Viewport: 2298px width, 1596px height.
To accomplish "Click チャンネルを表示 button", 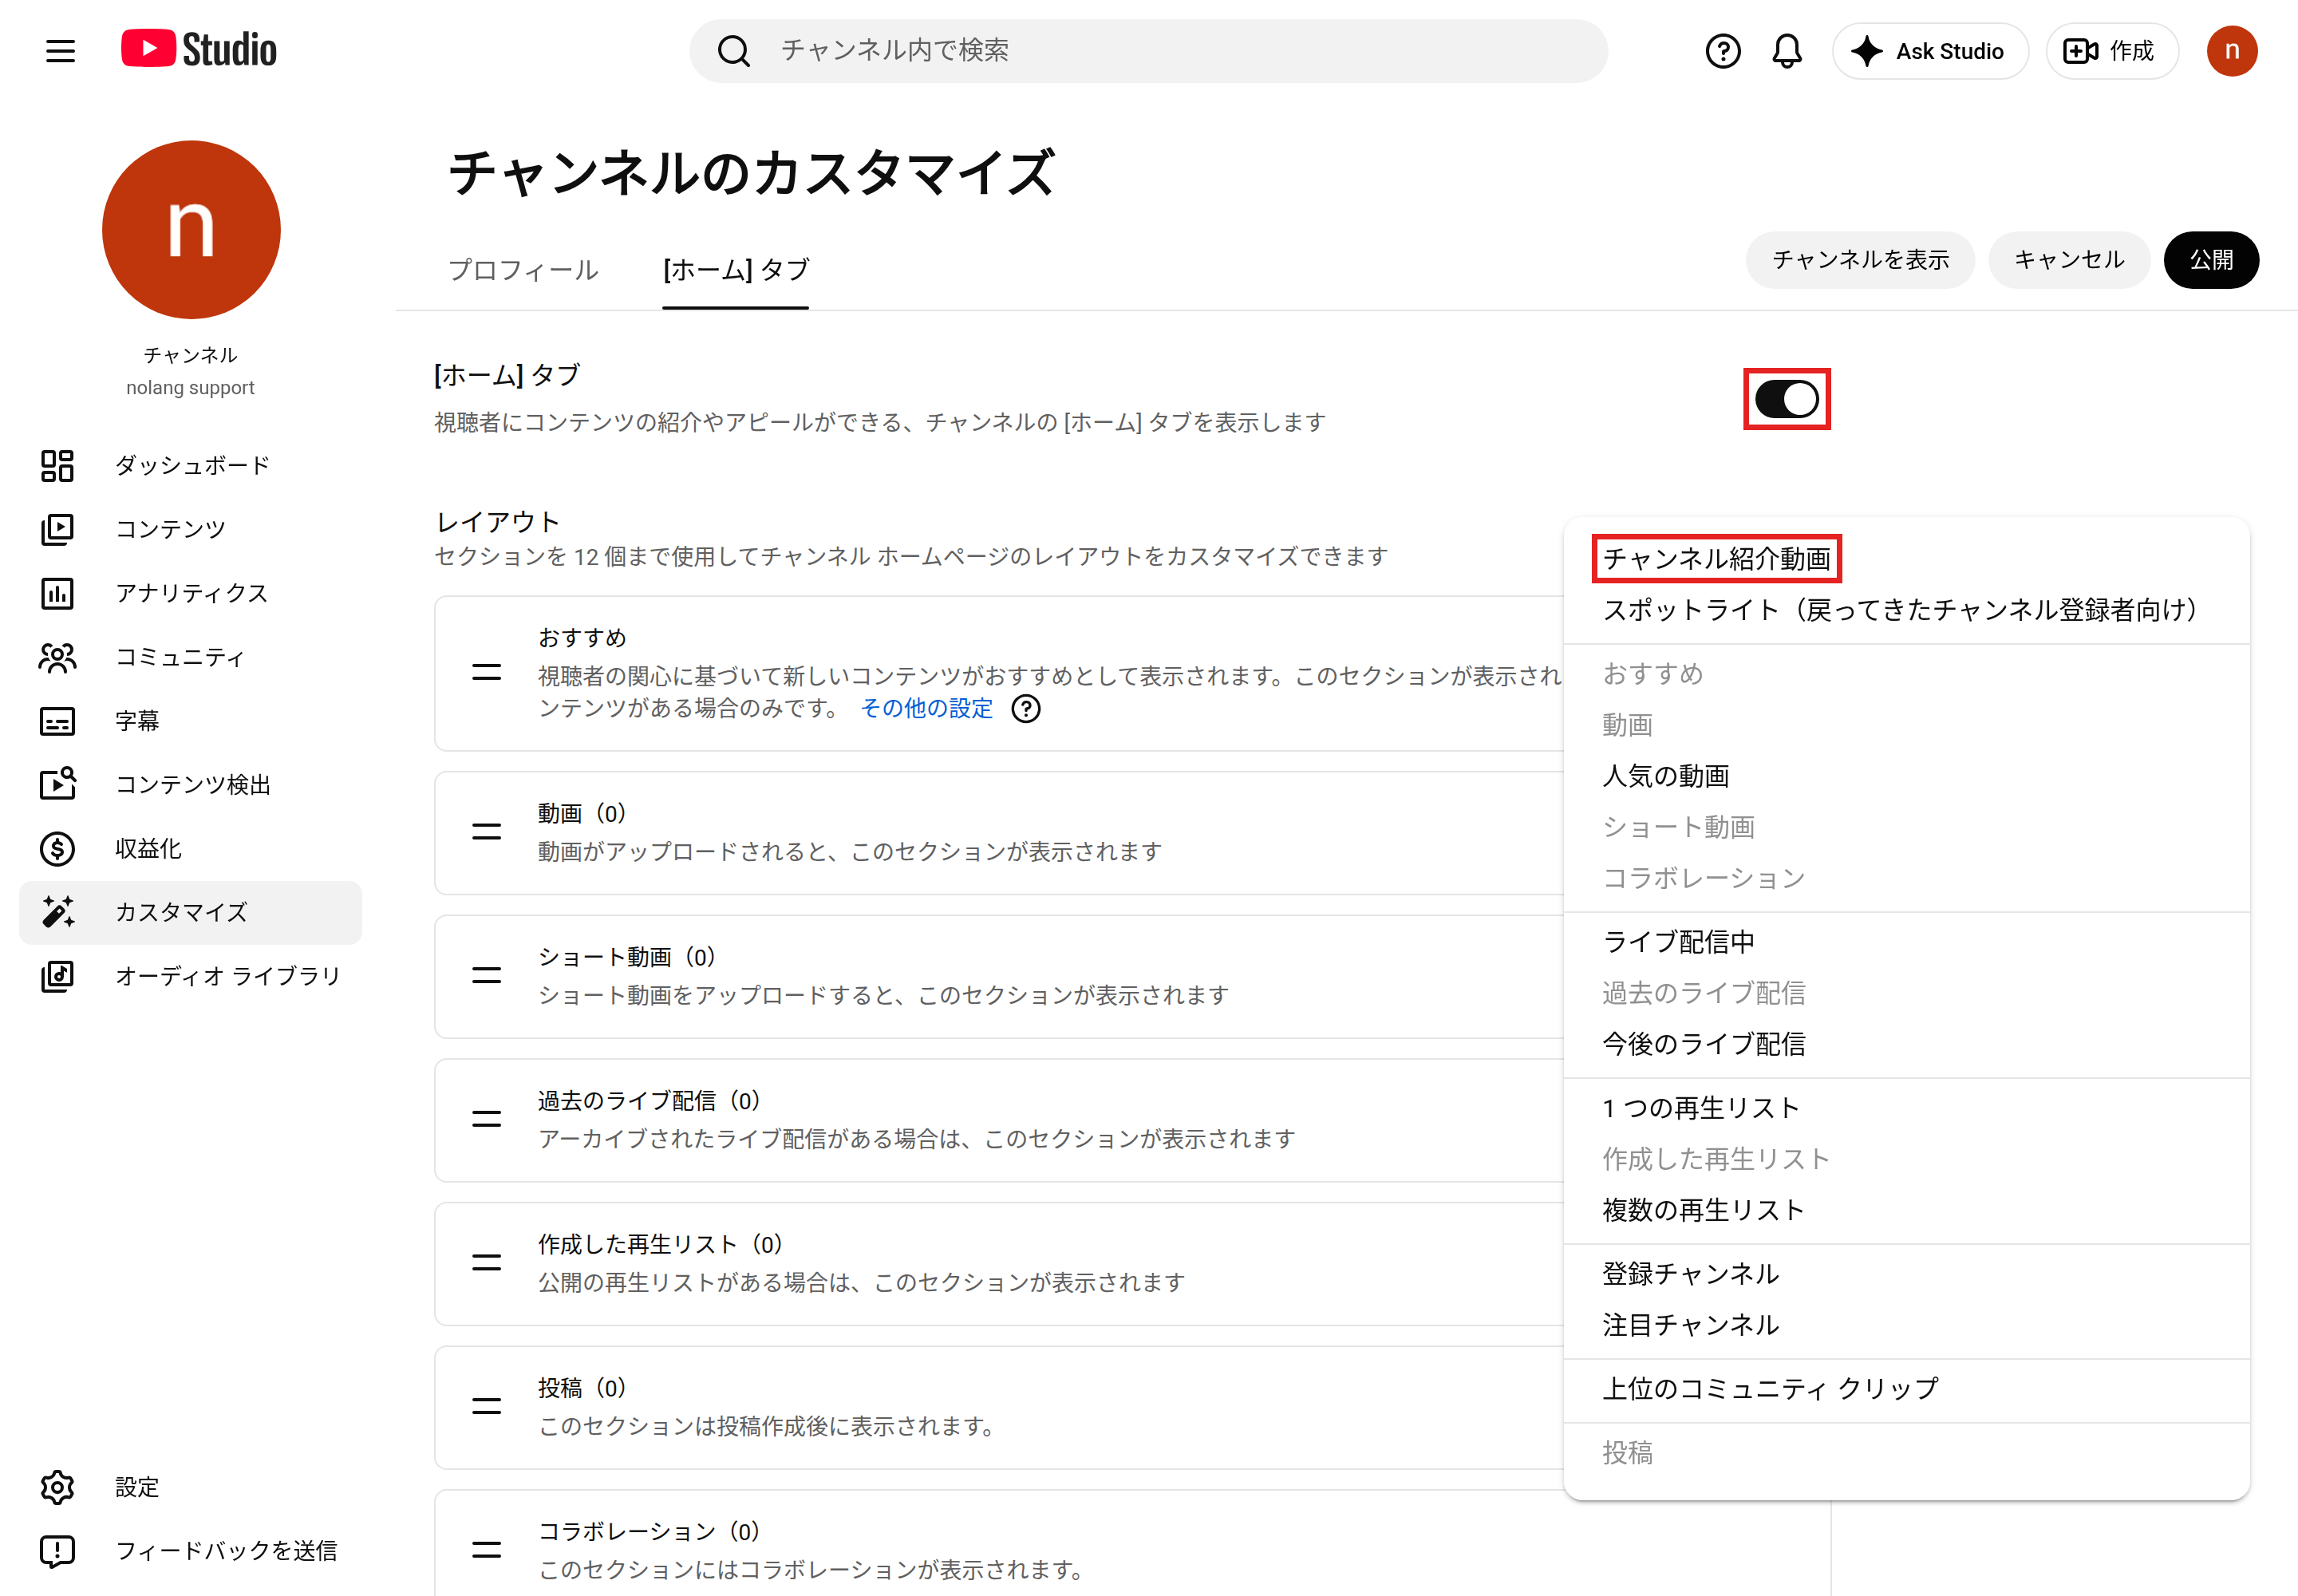I will [1860, 260].
